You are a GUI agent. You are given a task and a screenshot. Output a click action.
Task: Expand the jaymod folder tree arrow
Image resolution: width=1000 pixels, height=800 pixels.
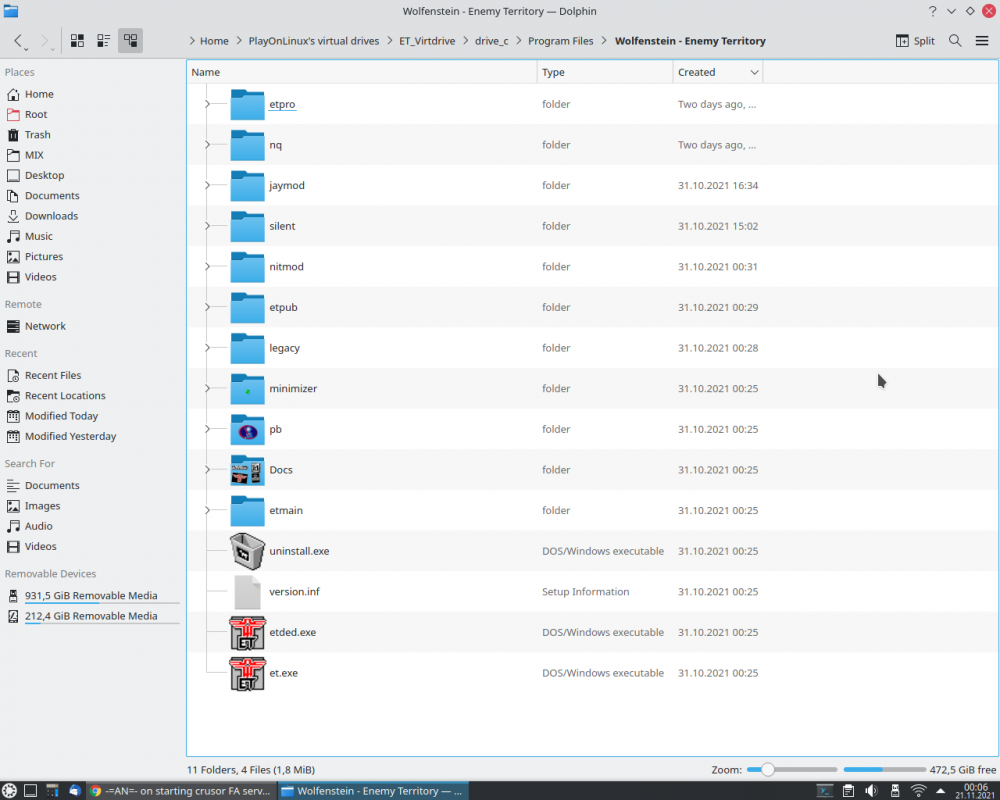click(x=207, y=185)
